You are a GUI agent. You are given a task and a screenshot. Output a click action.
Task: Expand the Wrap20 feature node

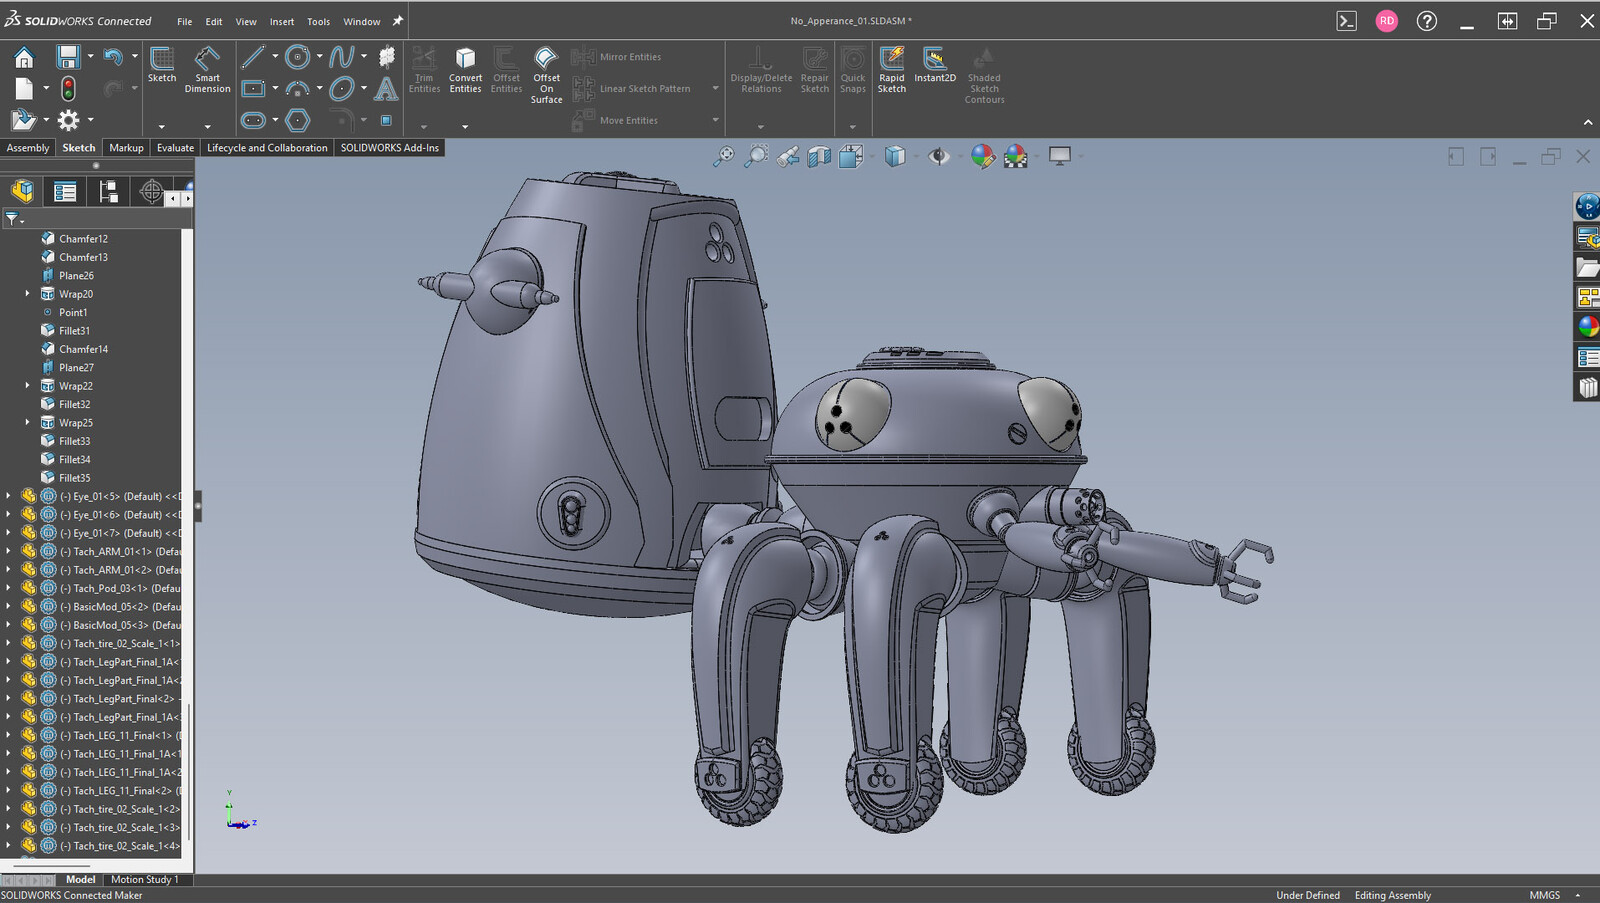click(27, 294)
